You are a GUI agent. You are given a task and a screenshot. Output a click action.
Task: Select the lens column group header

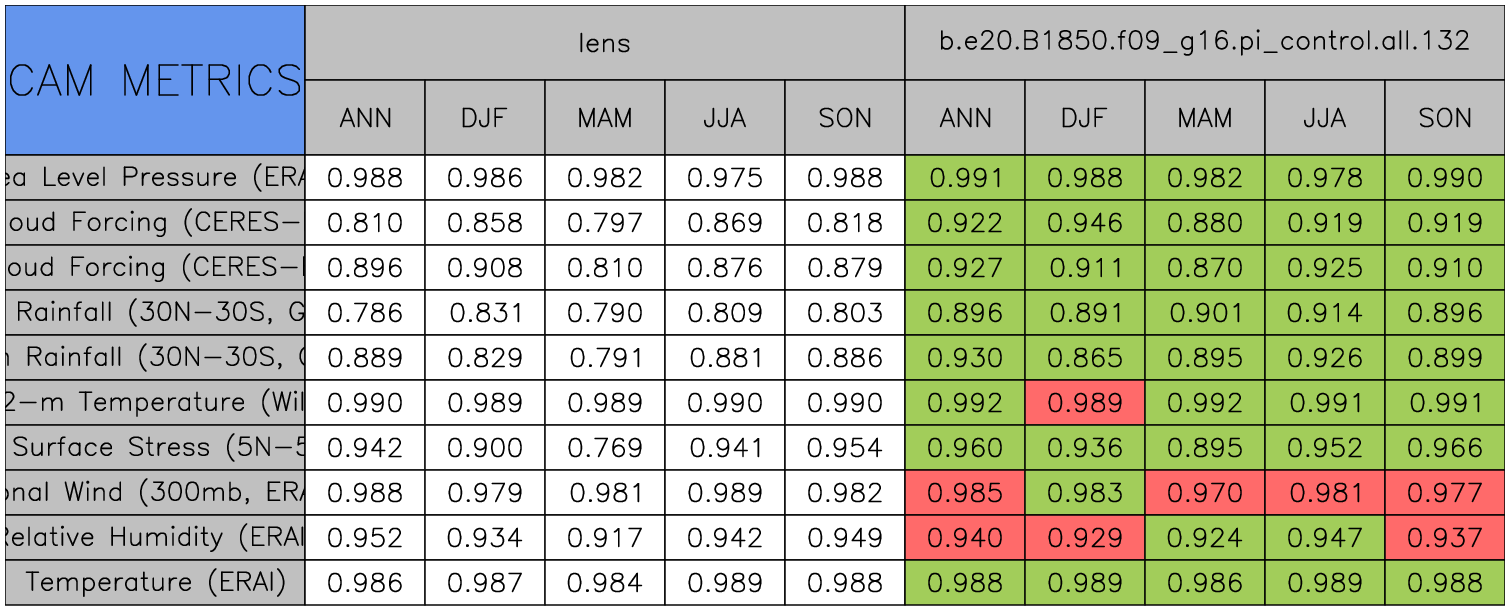click(x=604, y=42)
